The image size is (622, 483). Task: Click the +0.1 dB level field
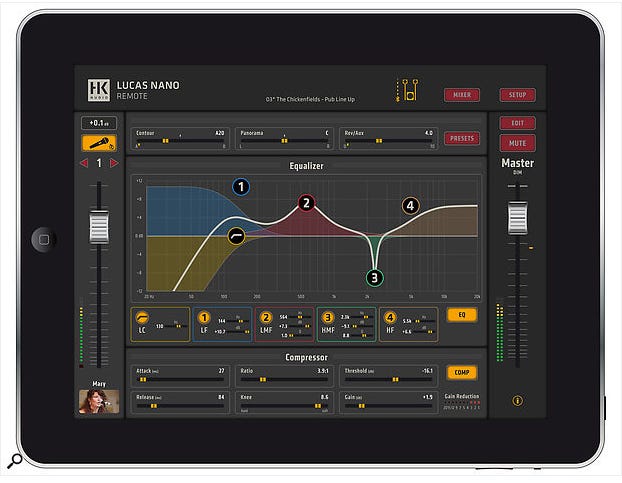coord(99,123)
